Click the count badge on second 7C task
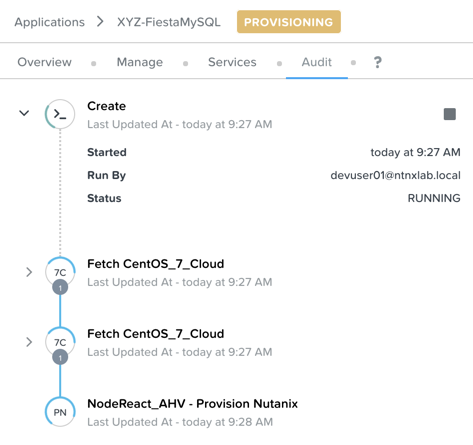 point(60,357)
